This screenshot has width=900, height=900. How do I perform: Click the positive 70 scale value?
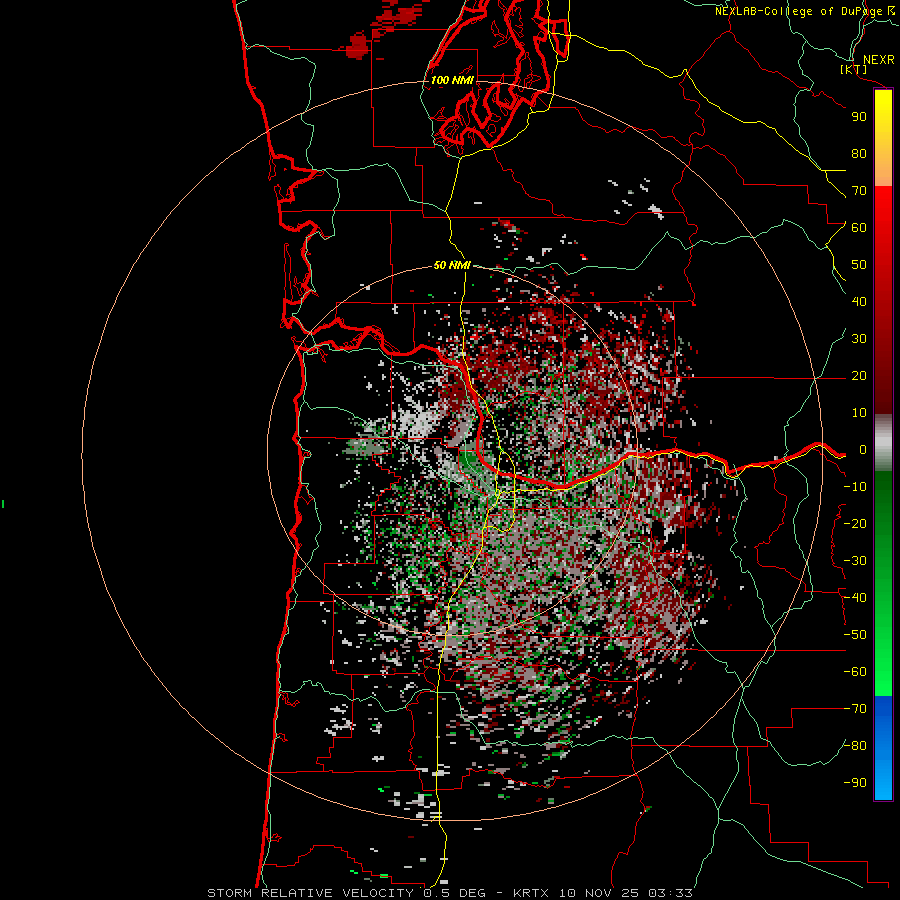click(x=859, y=191)
